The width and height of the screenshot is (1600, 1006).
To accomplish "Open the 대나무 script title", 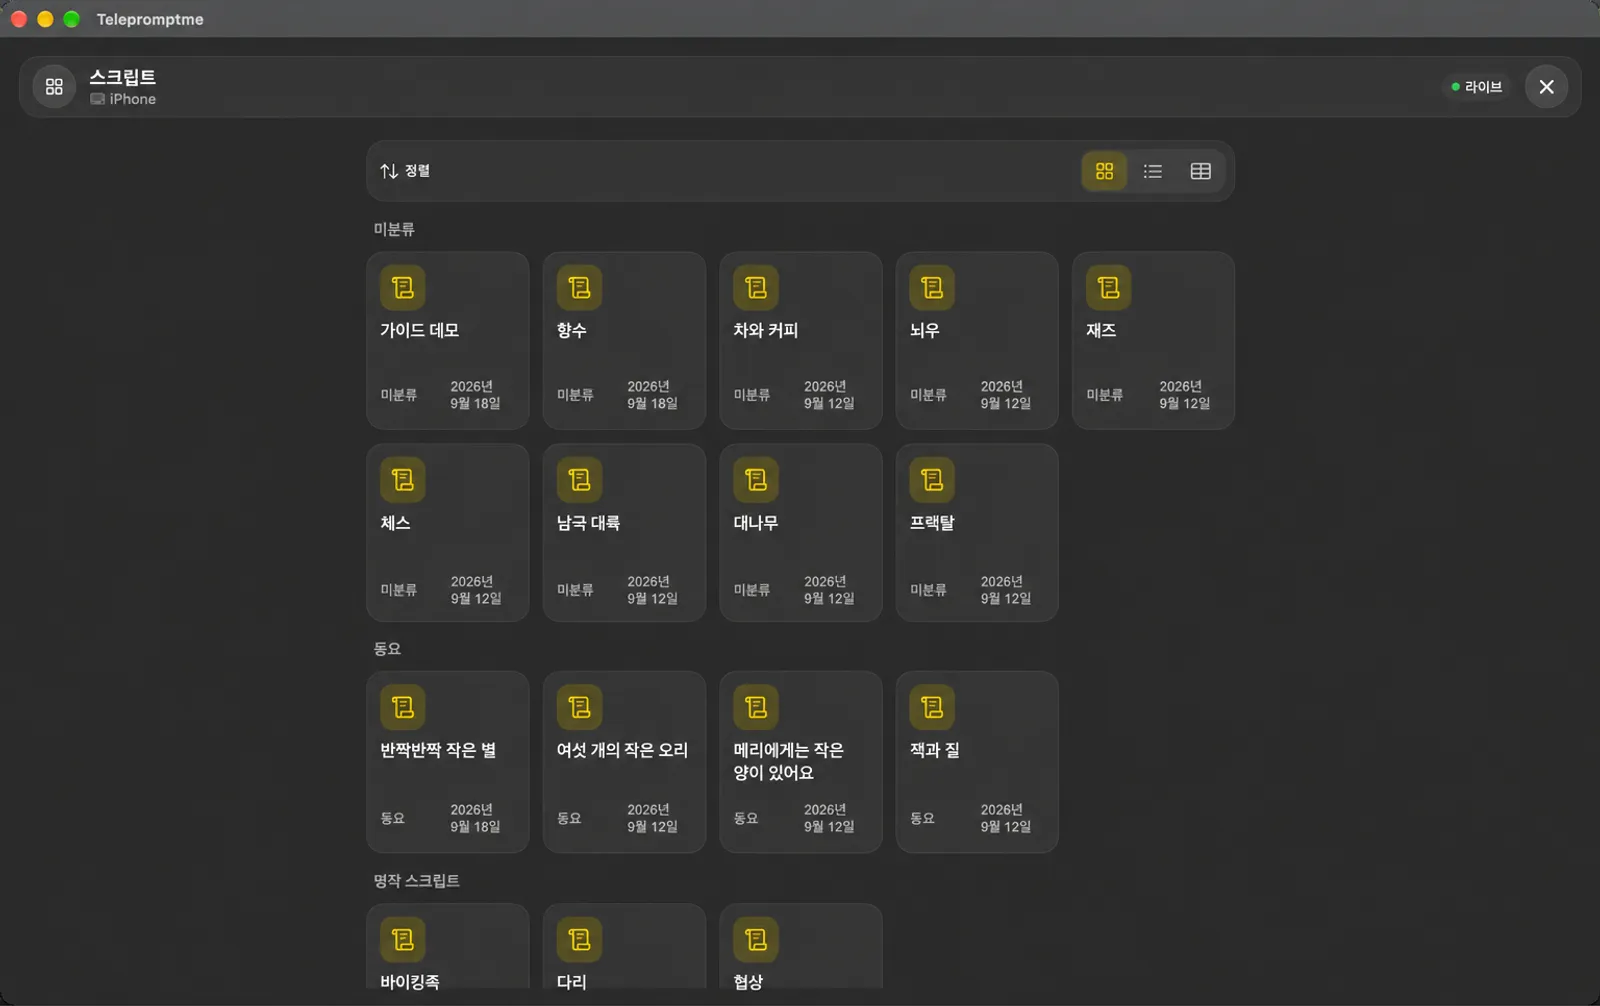I will pyautogui.click(x=755, y=523).
